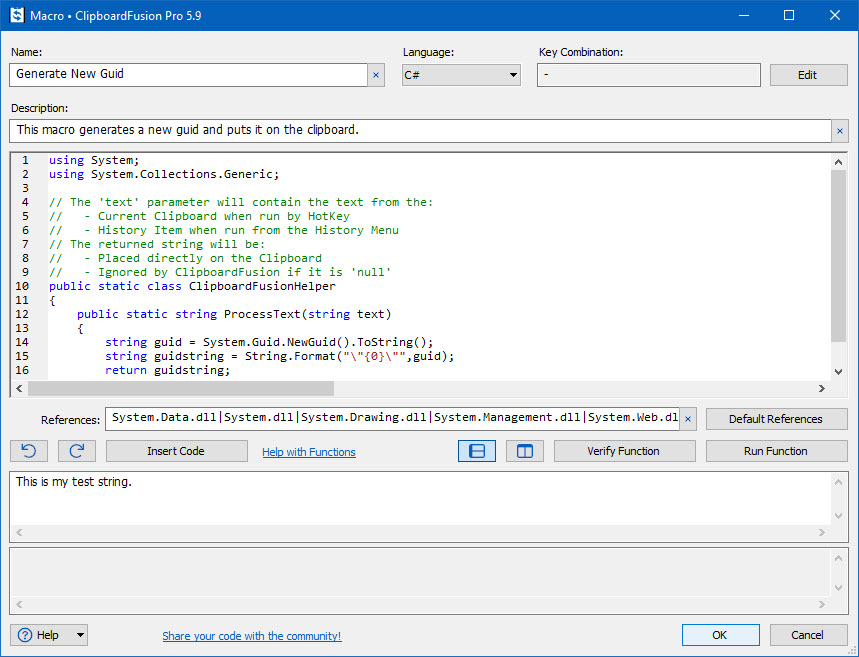Click the empty output results box
This screenshot has height=657, width=859.
click(x=420, y=573)
